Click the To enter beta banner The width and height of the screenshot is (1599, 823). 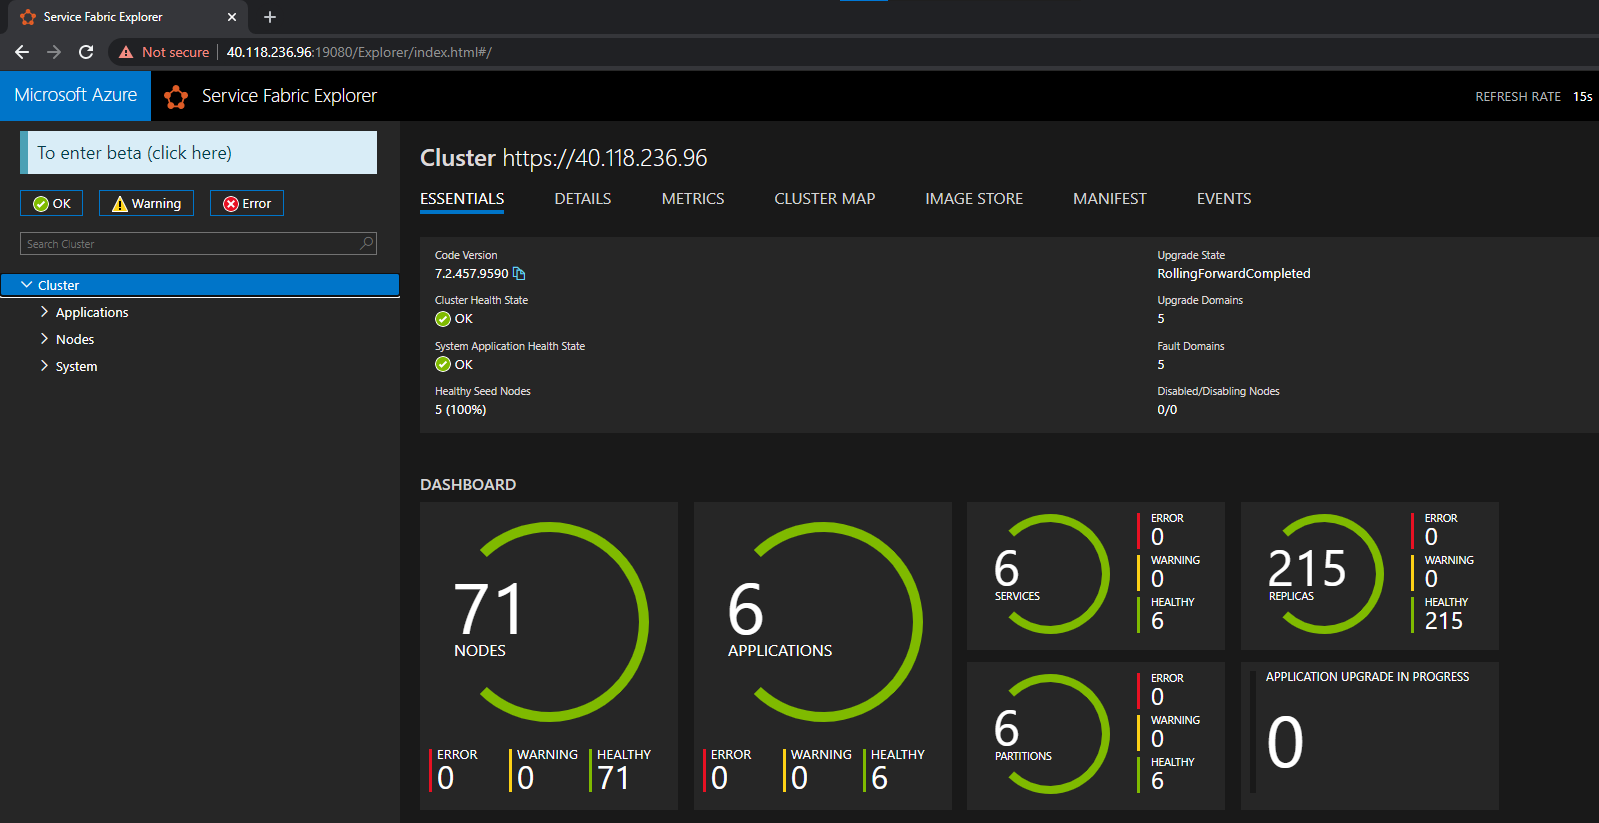(x=199, y=153)
